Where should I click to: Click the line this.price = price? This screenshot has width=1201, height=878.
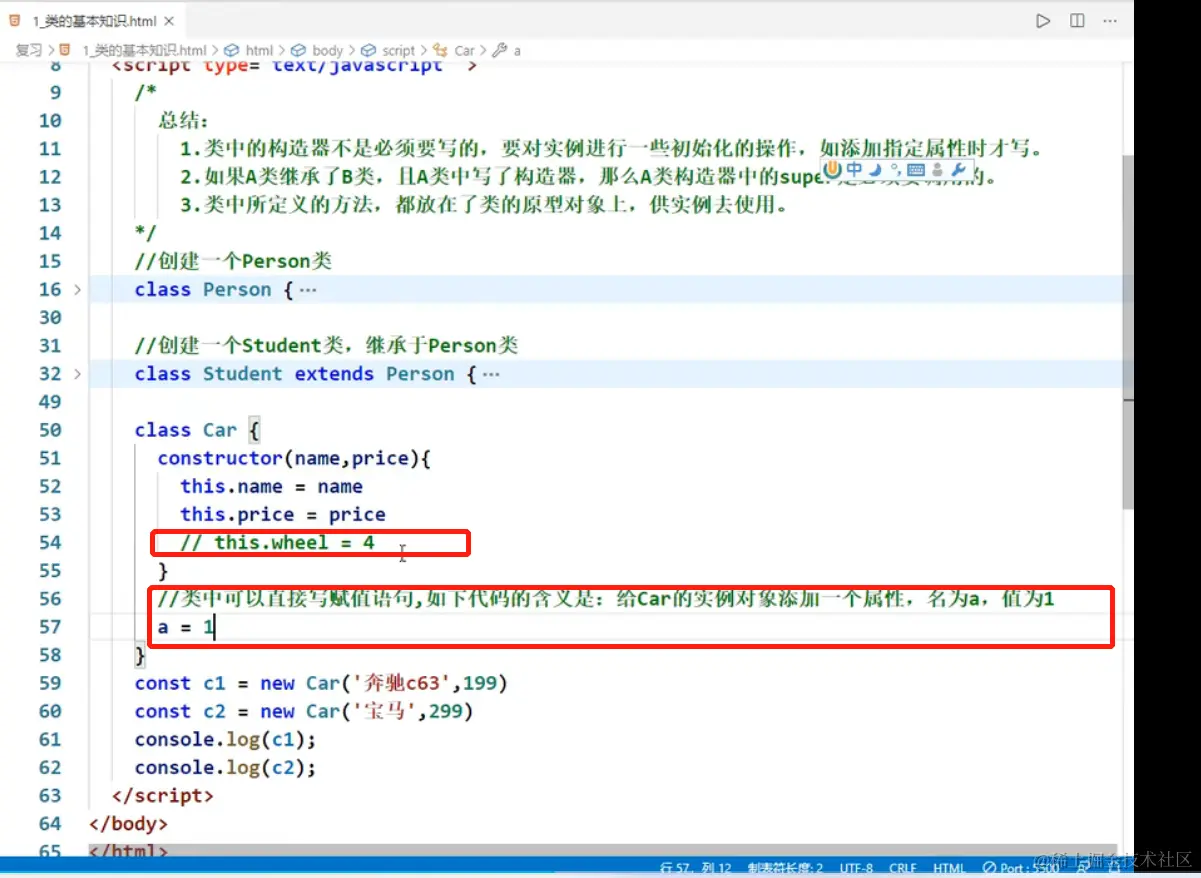[283, 514]
